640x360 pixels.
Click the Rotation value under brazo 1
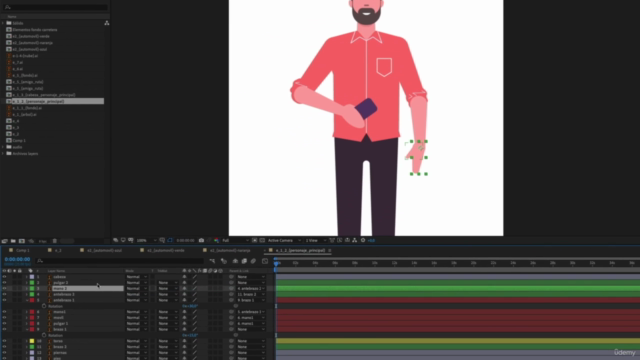click(190, 335)
